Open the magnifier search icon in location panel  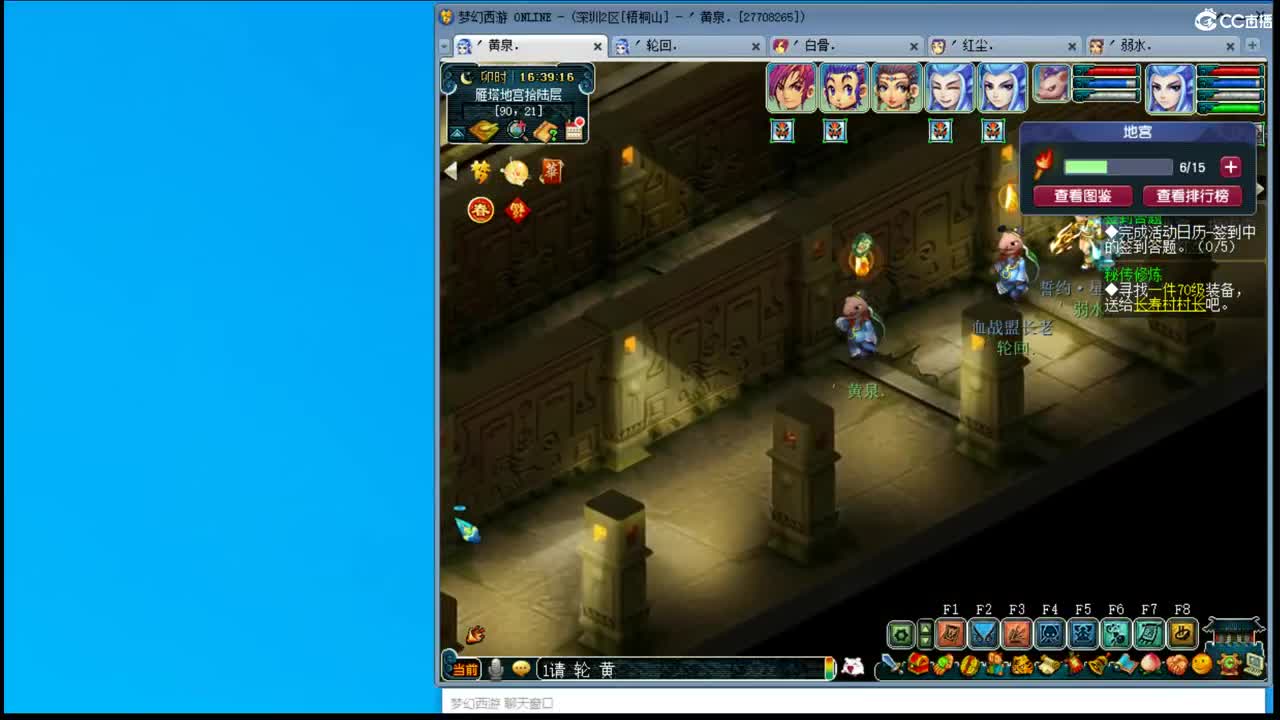click(516, 131)
